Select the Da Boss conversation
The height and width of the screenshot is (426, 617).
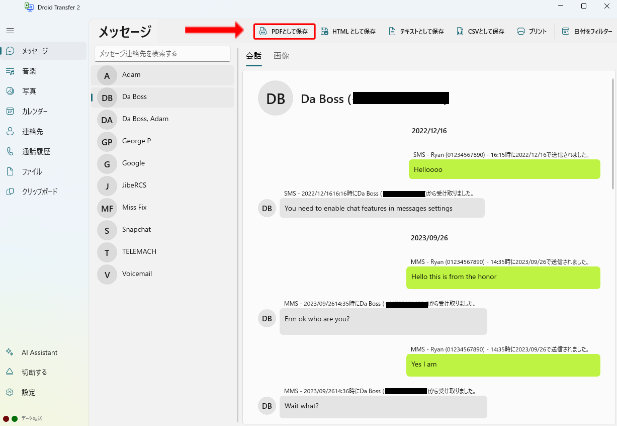(162, 97)
